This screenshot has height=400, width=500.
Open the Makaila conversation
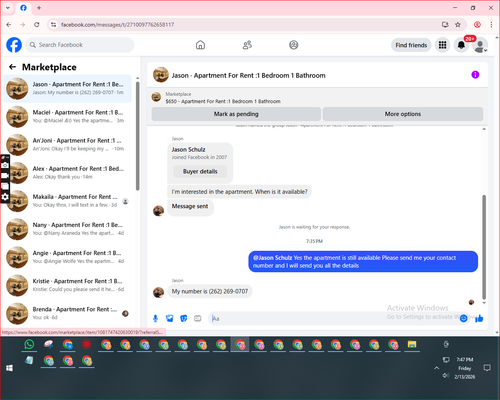tap(68, 201)
